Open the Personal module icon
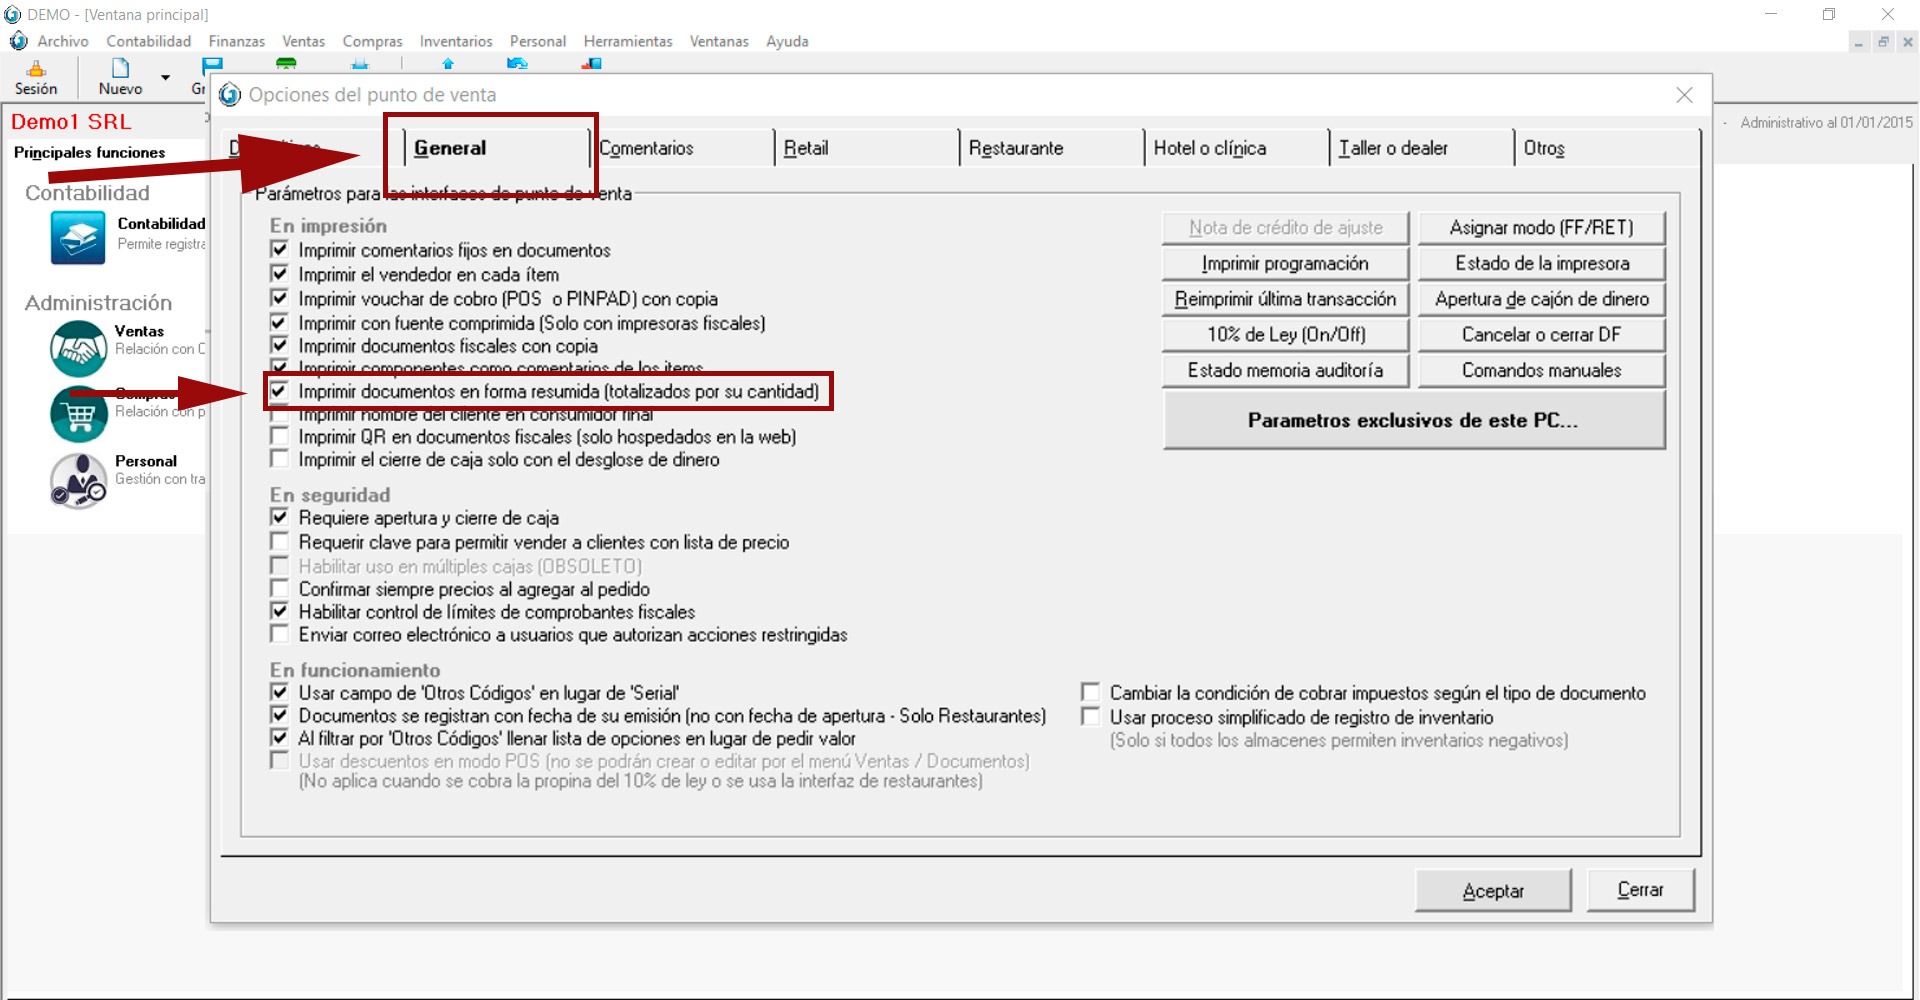Image resolution: width=1920 pixels, height=1000 pixels. pyautogui.click(x=78, y=480)
